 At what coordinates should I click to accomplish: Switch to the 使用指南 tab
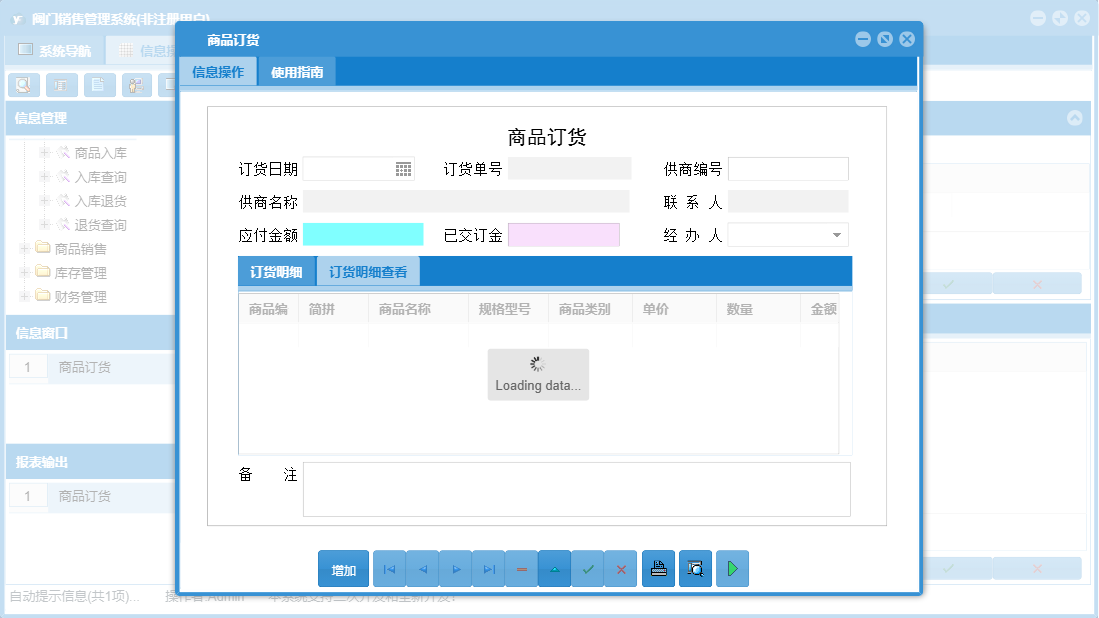[295, 71]
